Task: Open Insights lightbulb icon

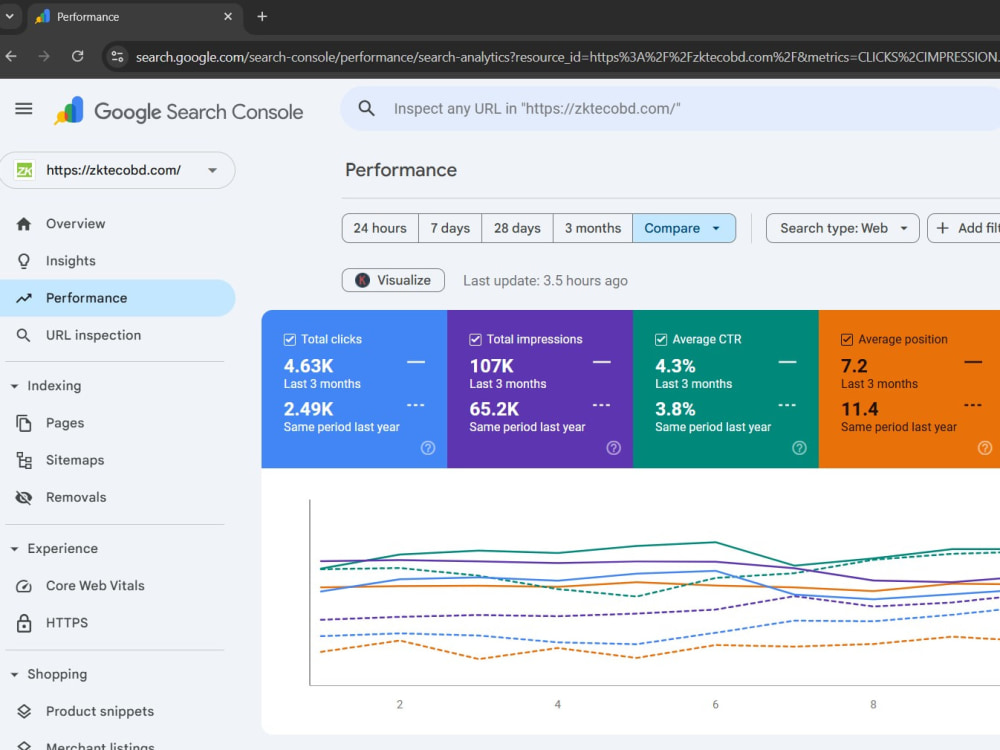Action: pos(24,261)
